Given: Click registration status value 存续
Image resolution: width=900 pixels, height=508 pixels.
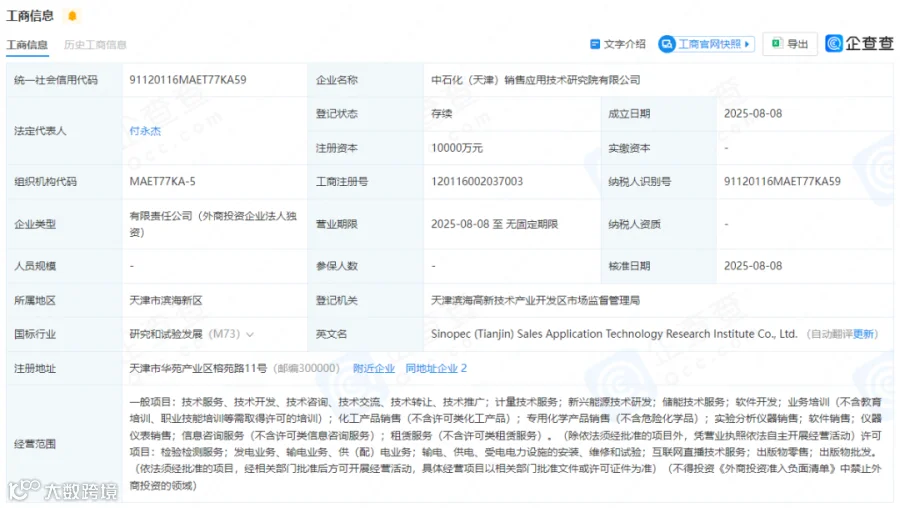Looking at the screenshot, I should point(441,114).
